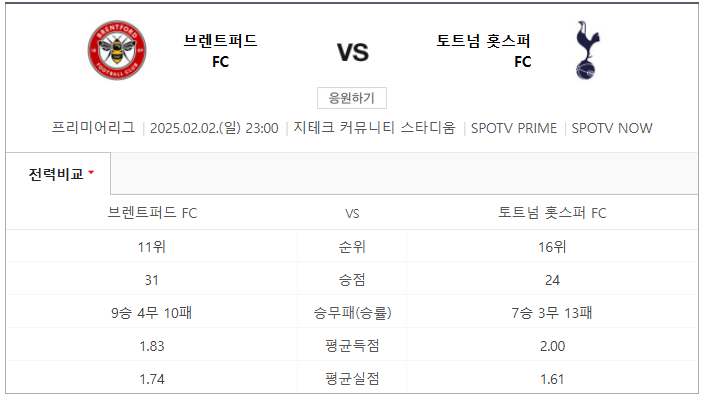Click the 프리미어리그 league label
Image resolution: width=706 pixels, height=400 pixels.
point(93,127)
